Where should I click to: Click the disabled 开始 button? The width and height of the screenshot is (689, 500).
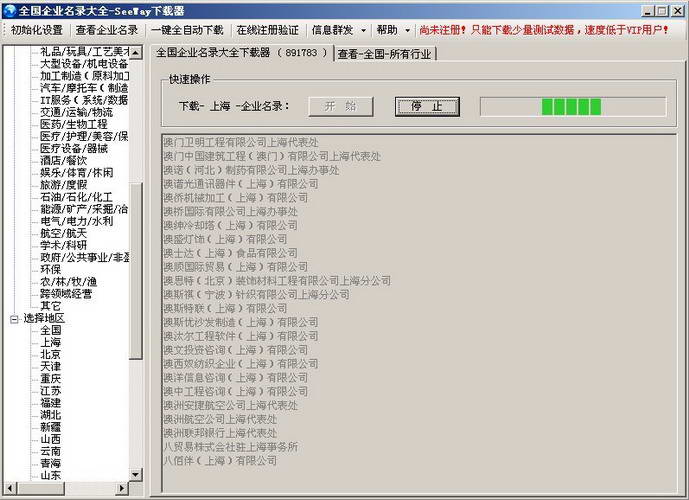pyautogui.click(x=341, y=106)
